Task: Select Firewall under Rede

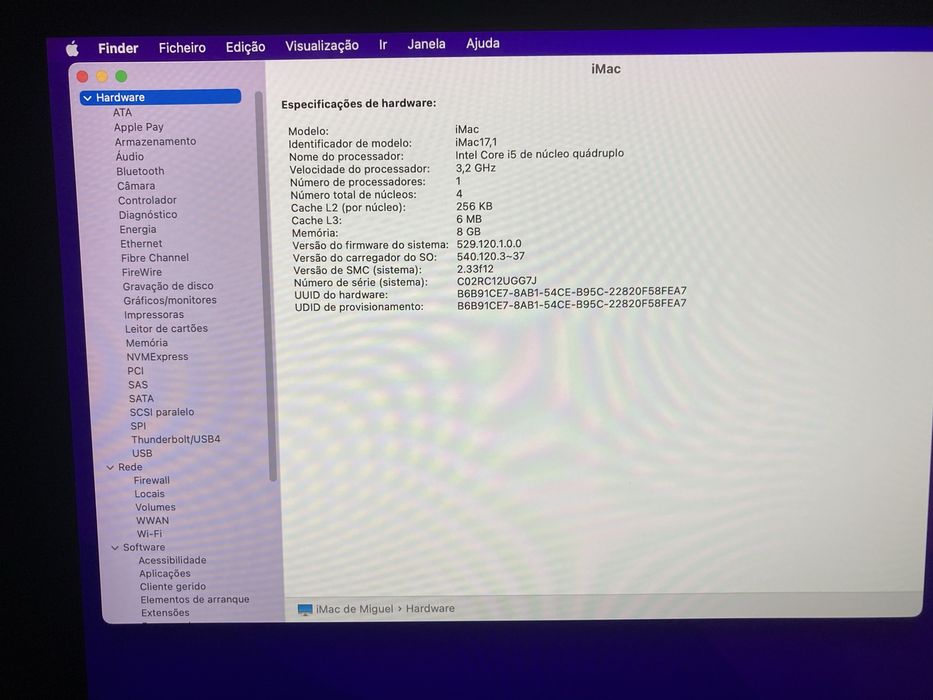Action: pos(152,481)
